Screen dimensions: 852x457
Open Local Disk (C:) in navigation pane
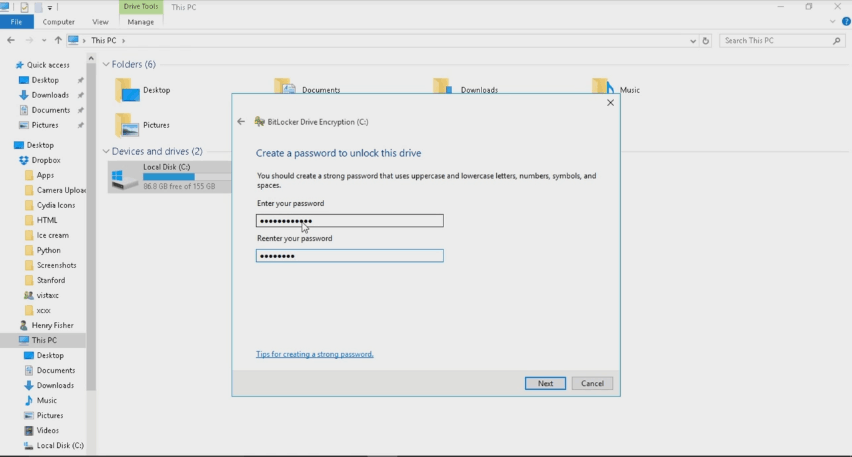tap(60, 446)
